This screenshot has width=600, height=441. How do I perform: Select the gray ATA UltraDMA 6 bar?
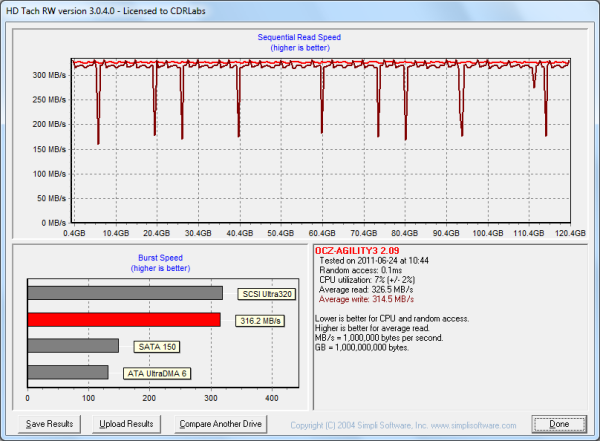68,372
